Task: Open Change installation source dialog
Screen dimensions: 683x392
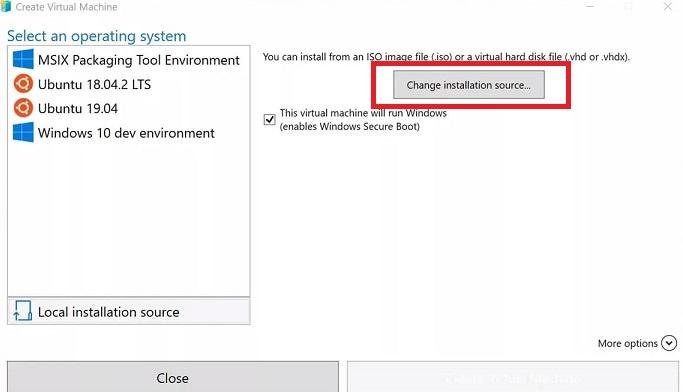Action: 469,84
